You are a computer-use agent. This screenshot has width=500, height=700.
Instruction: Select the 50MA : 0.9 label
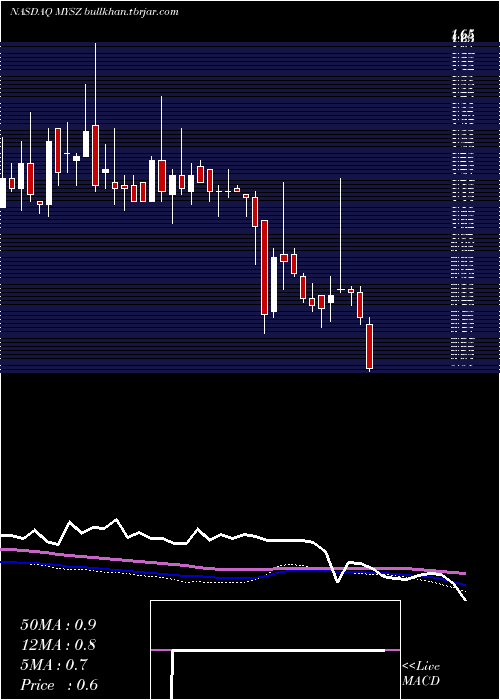[58, 625]
